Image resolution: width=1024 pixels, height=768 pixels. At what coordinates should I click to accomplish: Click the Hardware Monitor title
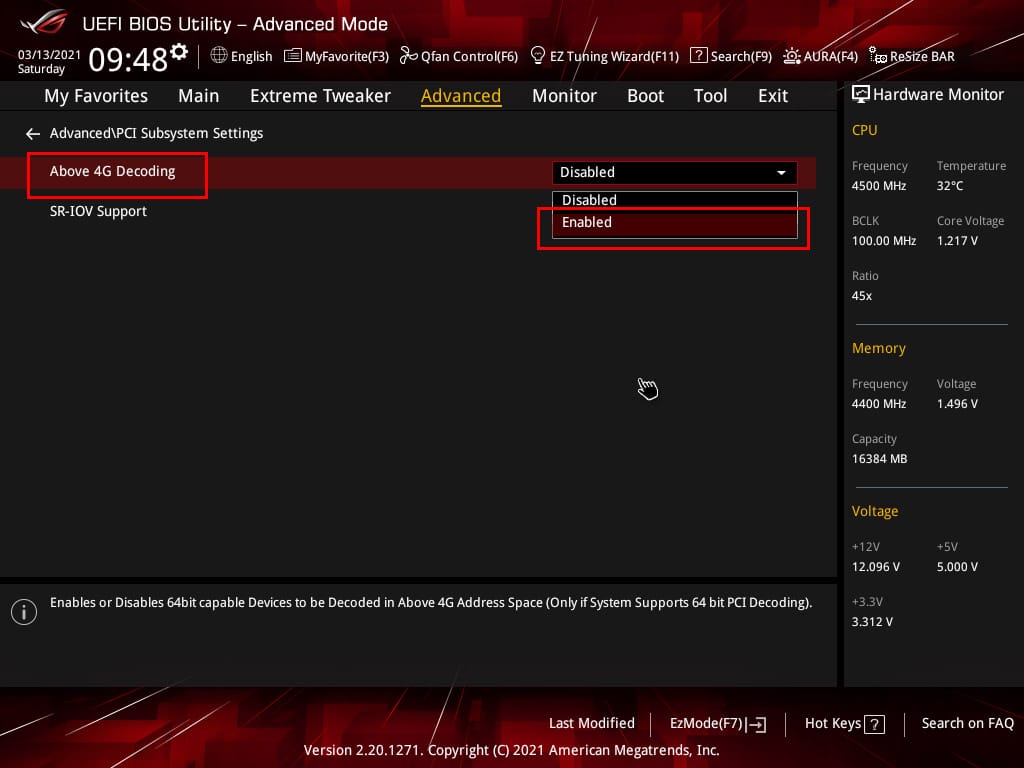coord(938,95)
